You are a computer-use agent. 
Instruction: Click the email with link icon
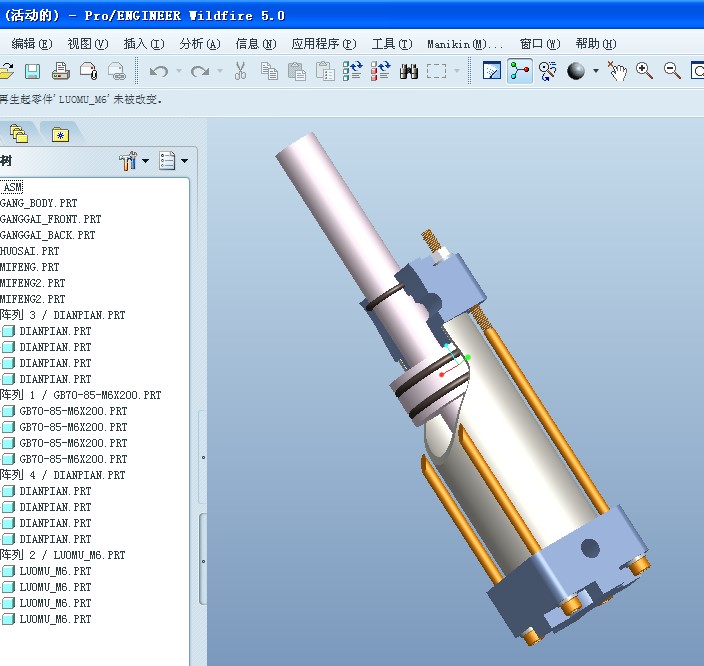pos(117,71)
